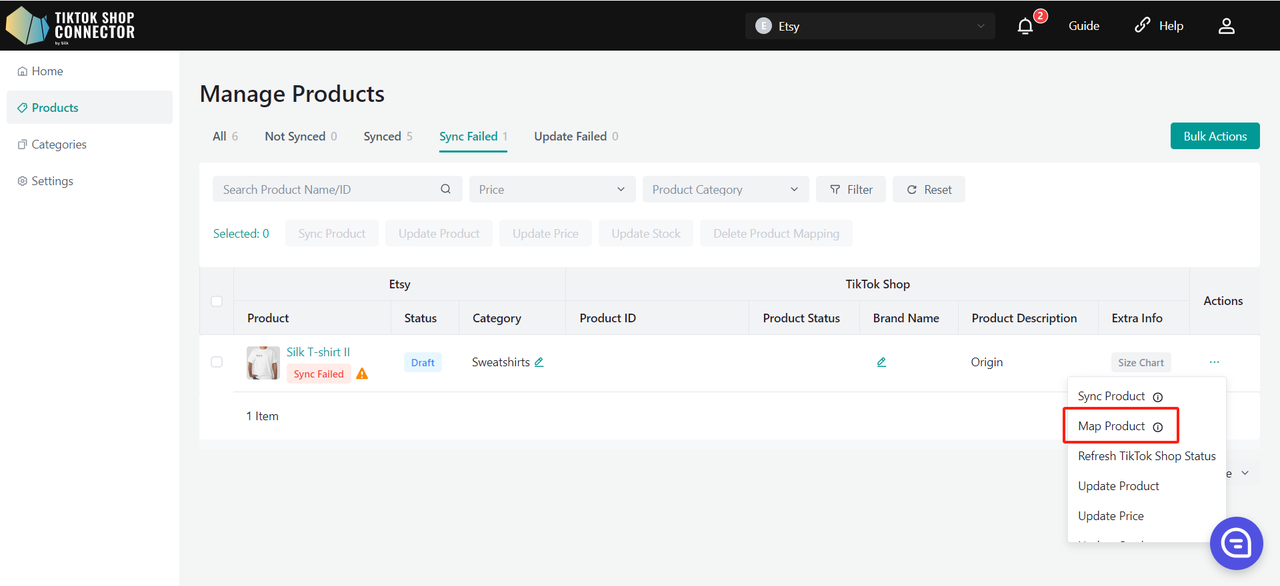The width and height of the screenshot is (1280, 586).
Task: Open the chat support widget
Action: [1236, 544]
